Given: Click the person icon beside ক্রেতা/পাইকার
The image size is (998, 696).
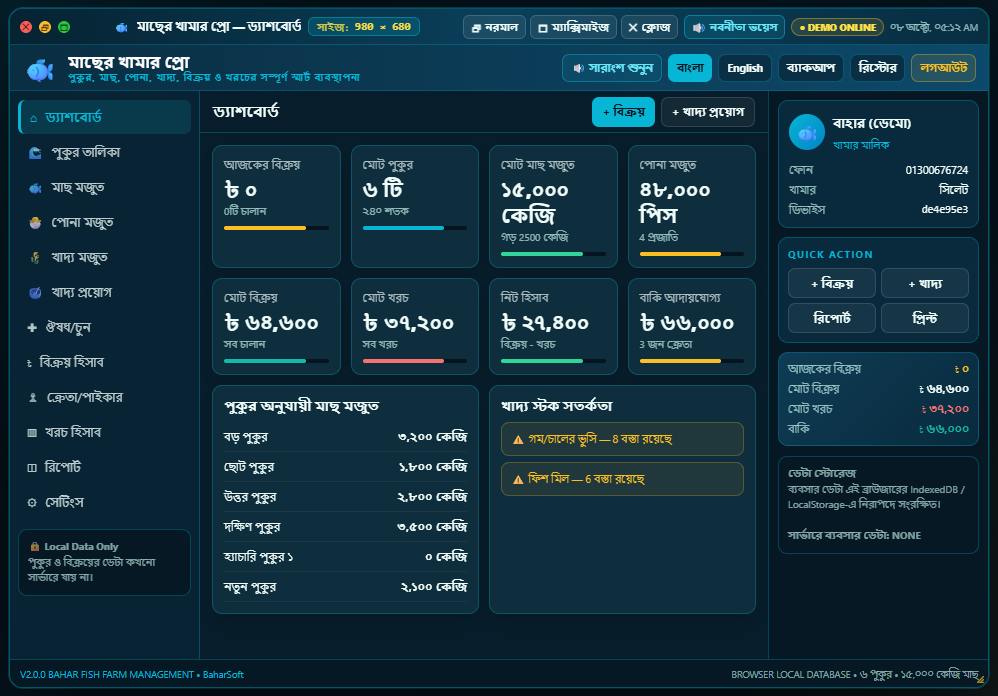Looking at the screenshot, I should tap(33, 398).
